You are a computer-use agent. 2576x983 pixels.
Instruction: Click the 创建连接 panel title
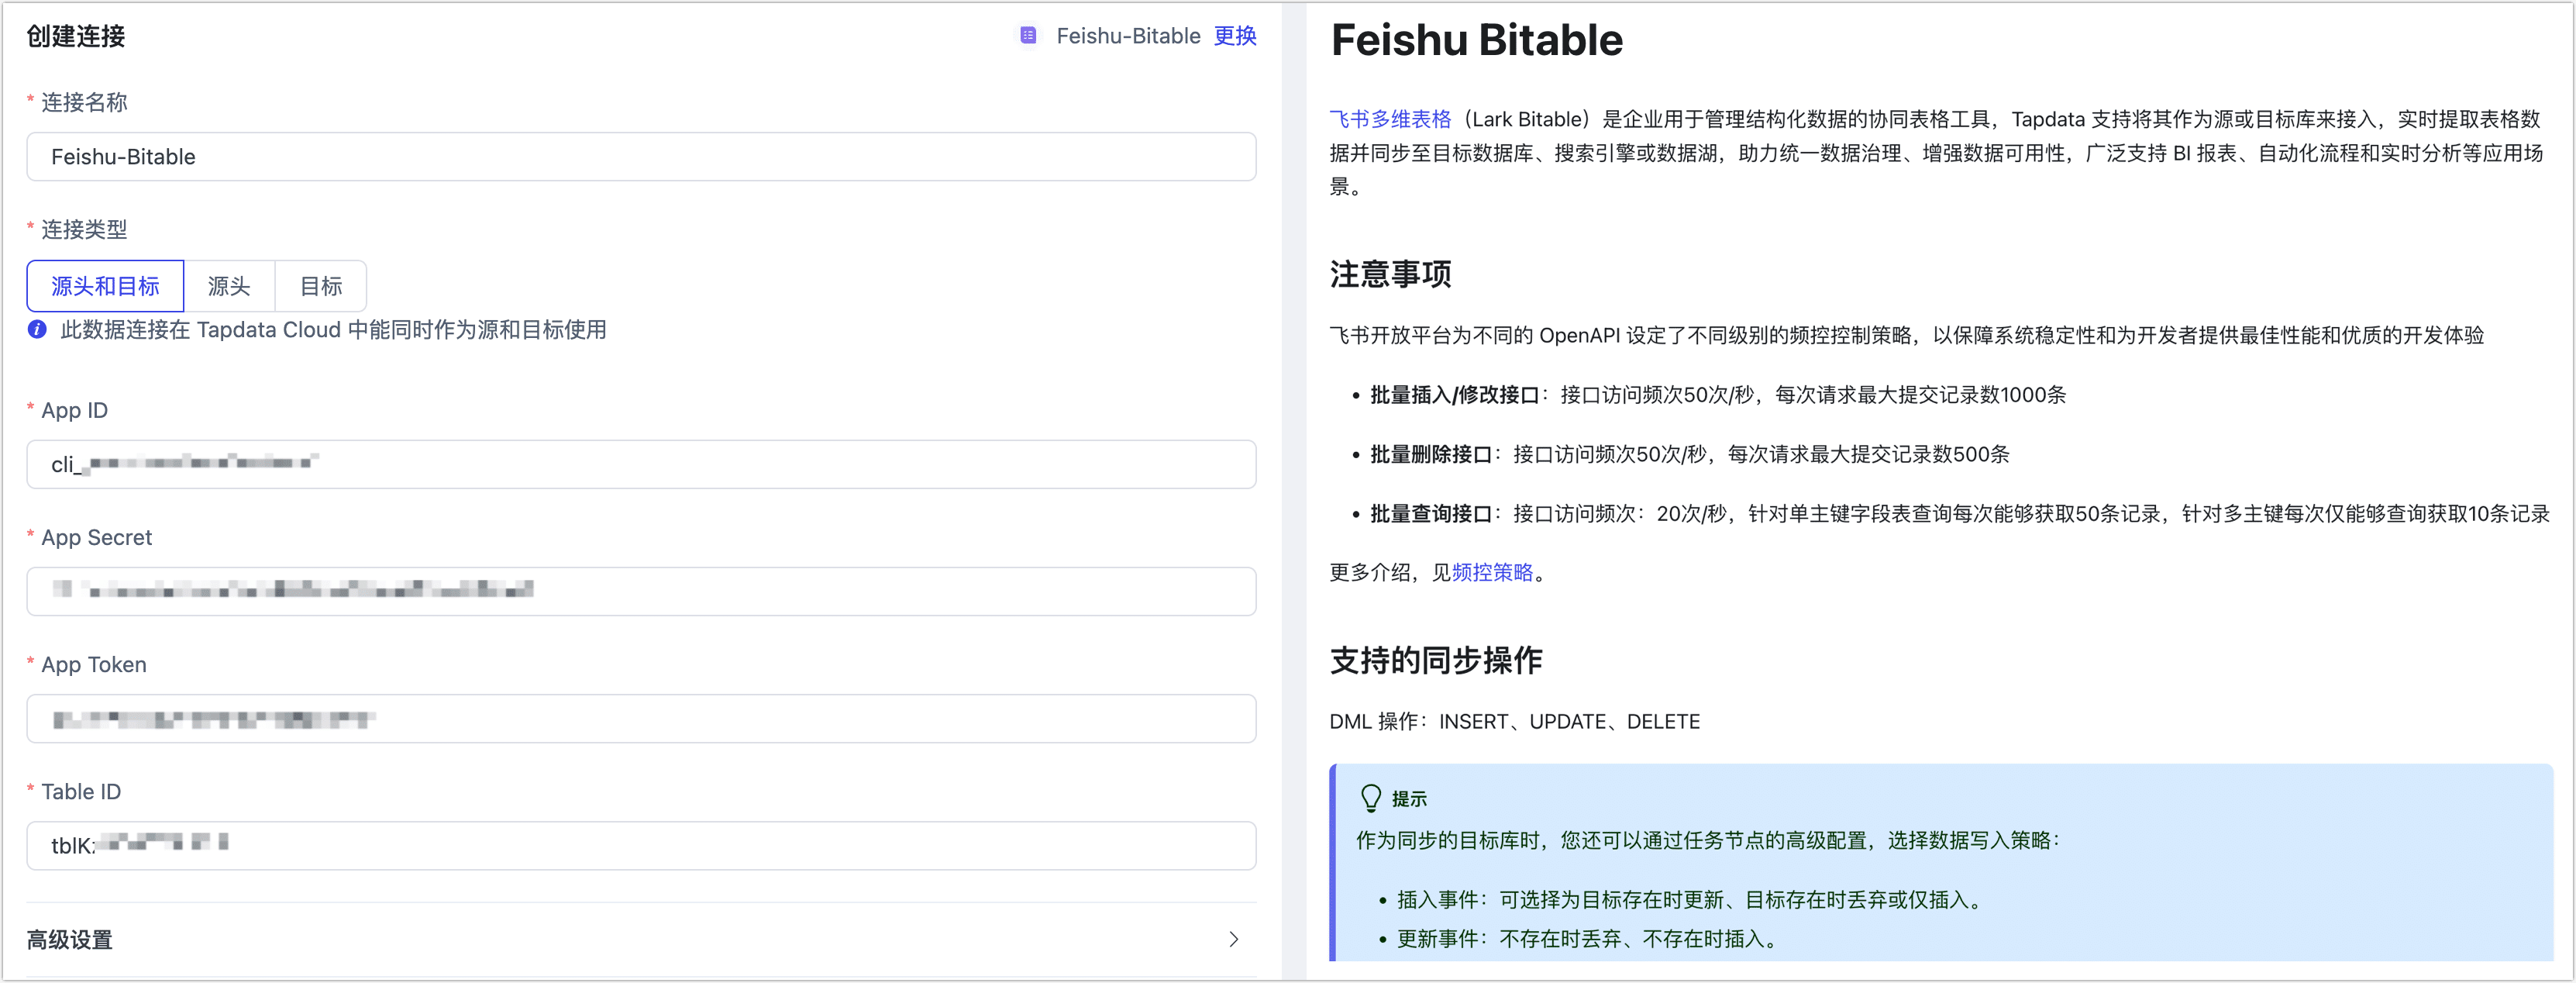[x=76, y=37]
